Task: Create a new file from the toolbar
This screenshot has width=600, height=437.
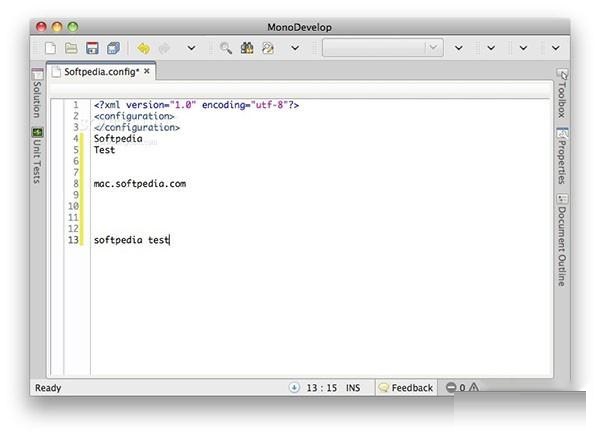Action: 51,48
